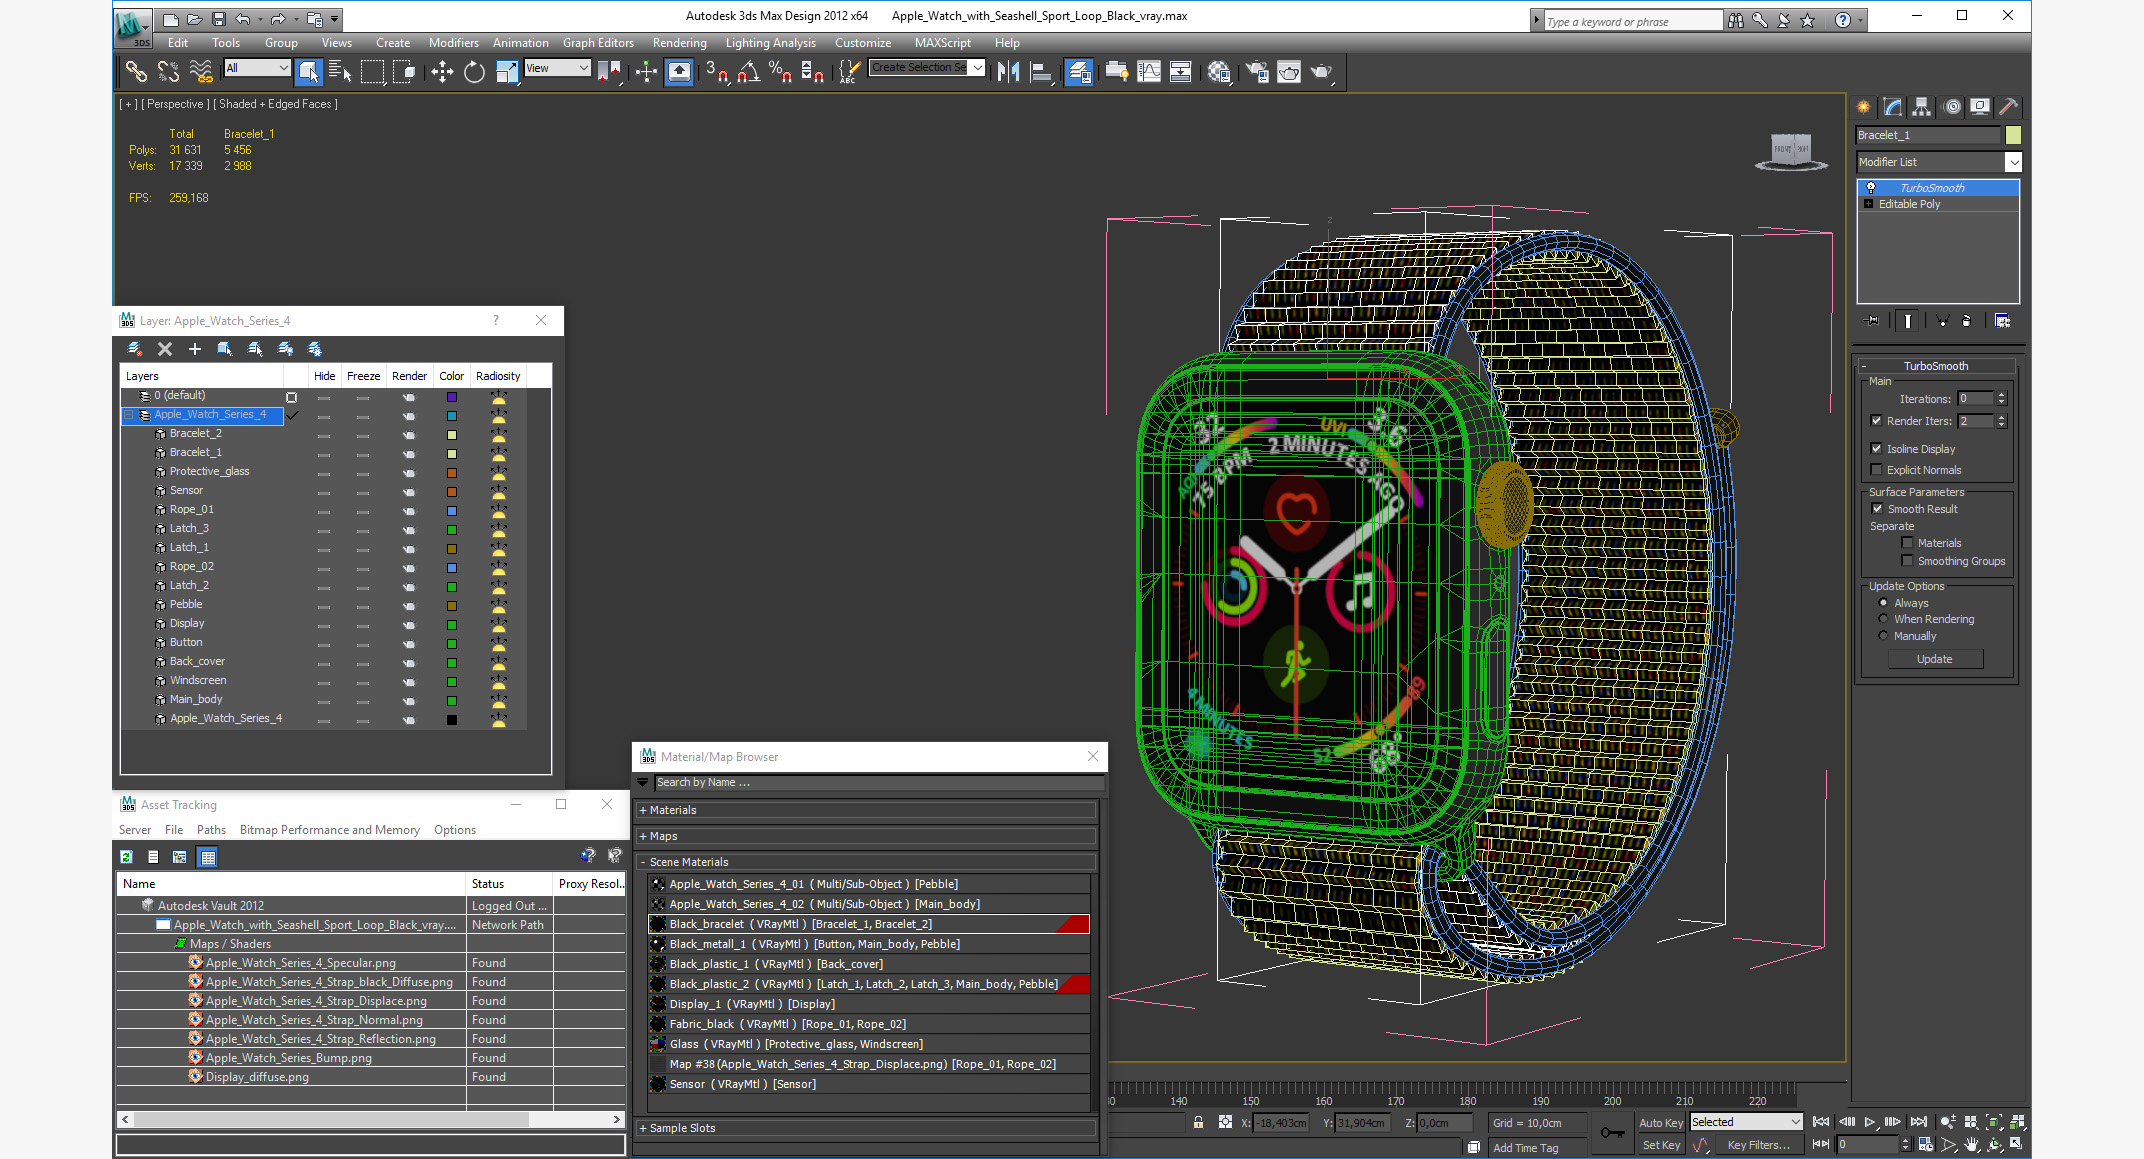The width and height of the screenshot is (2144, 1159).
Task: Delete highlighted layer in Layer dialog
Action: [x=165, y=349]
